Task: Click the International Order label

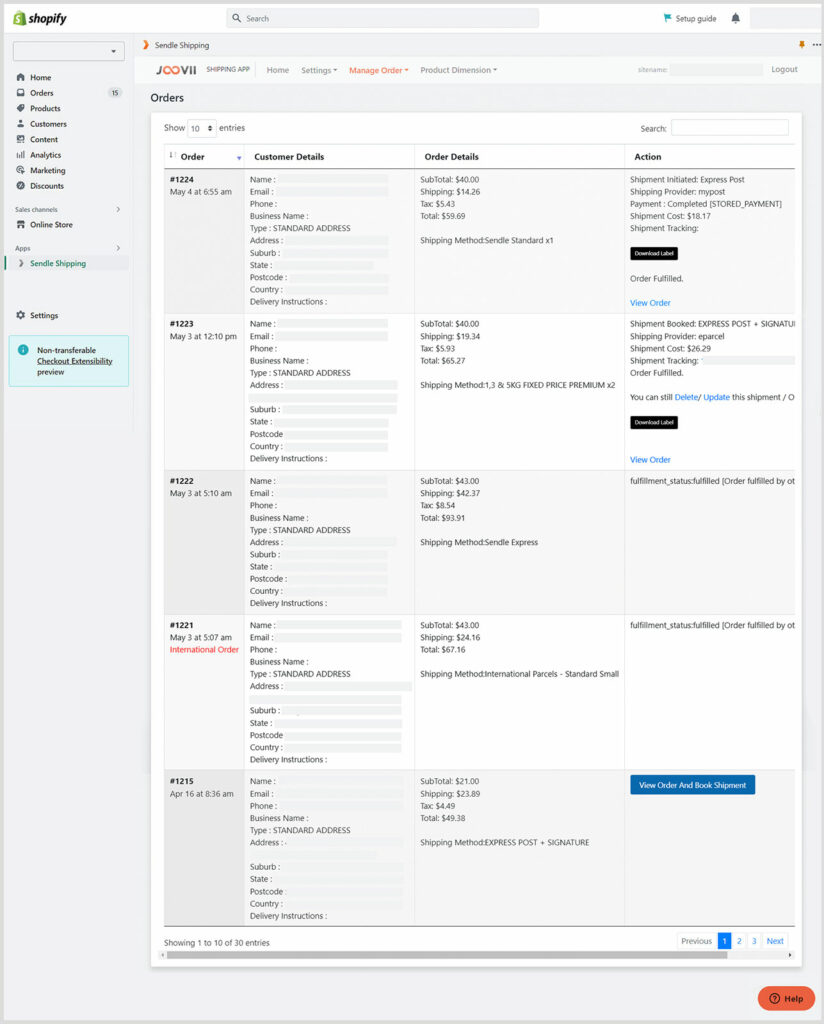Action: 204,650
